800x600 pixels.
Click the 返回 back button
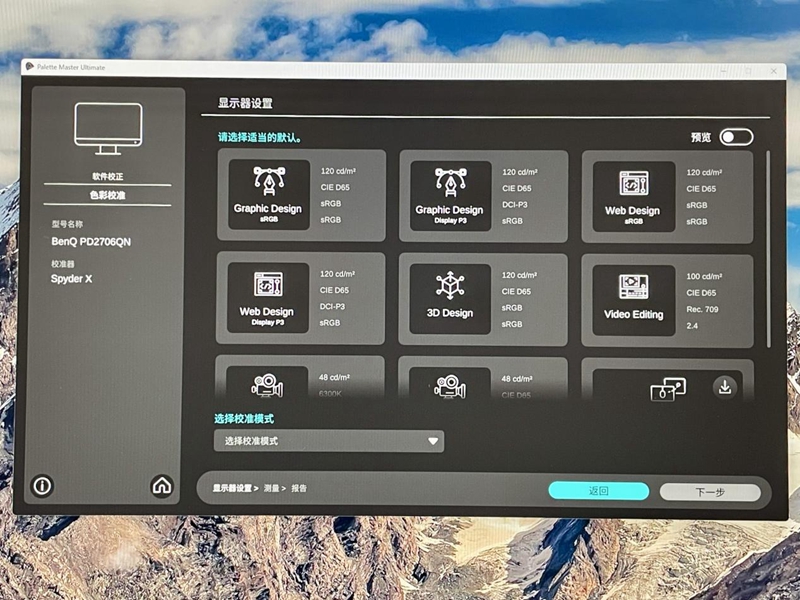point(598,491)
